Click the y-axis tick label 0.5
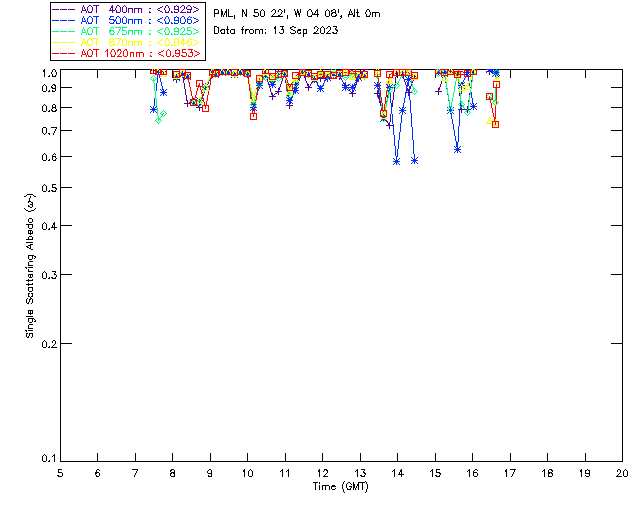The height and width of the screenshot is (512, 640). click(x=49, y=188)
